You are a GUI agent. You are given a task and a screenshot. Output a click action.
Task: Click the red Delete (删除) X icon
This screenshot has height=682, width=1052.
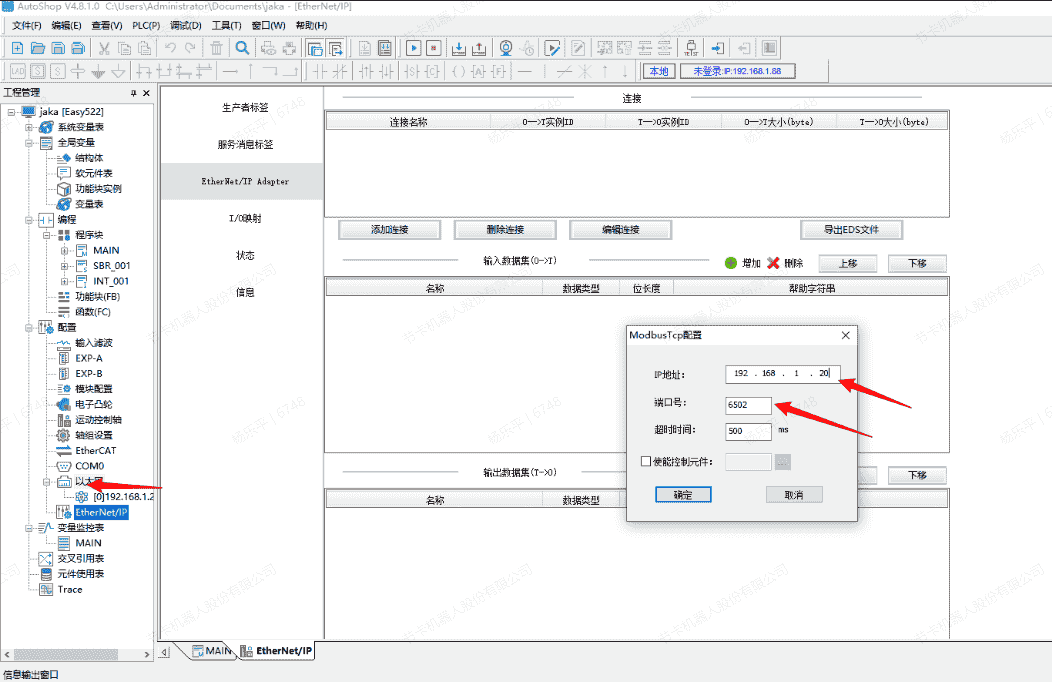coord(773,263)
